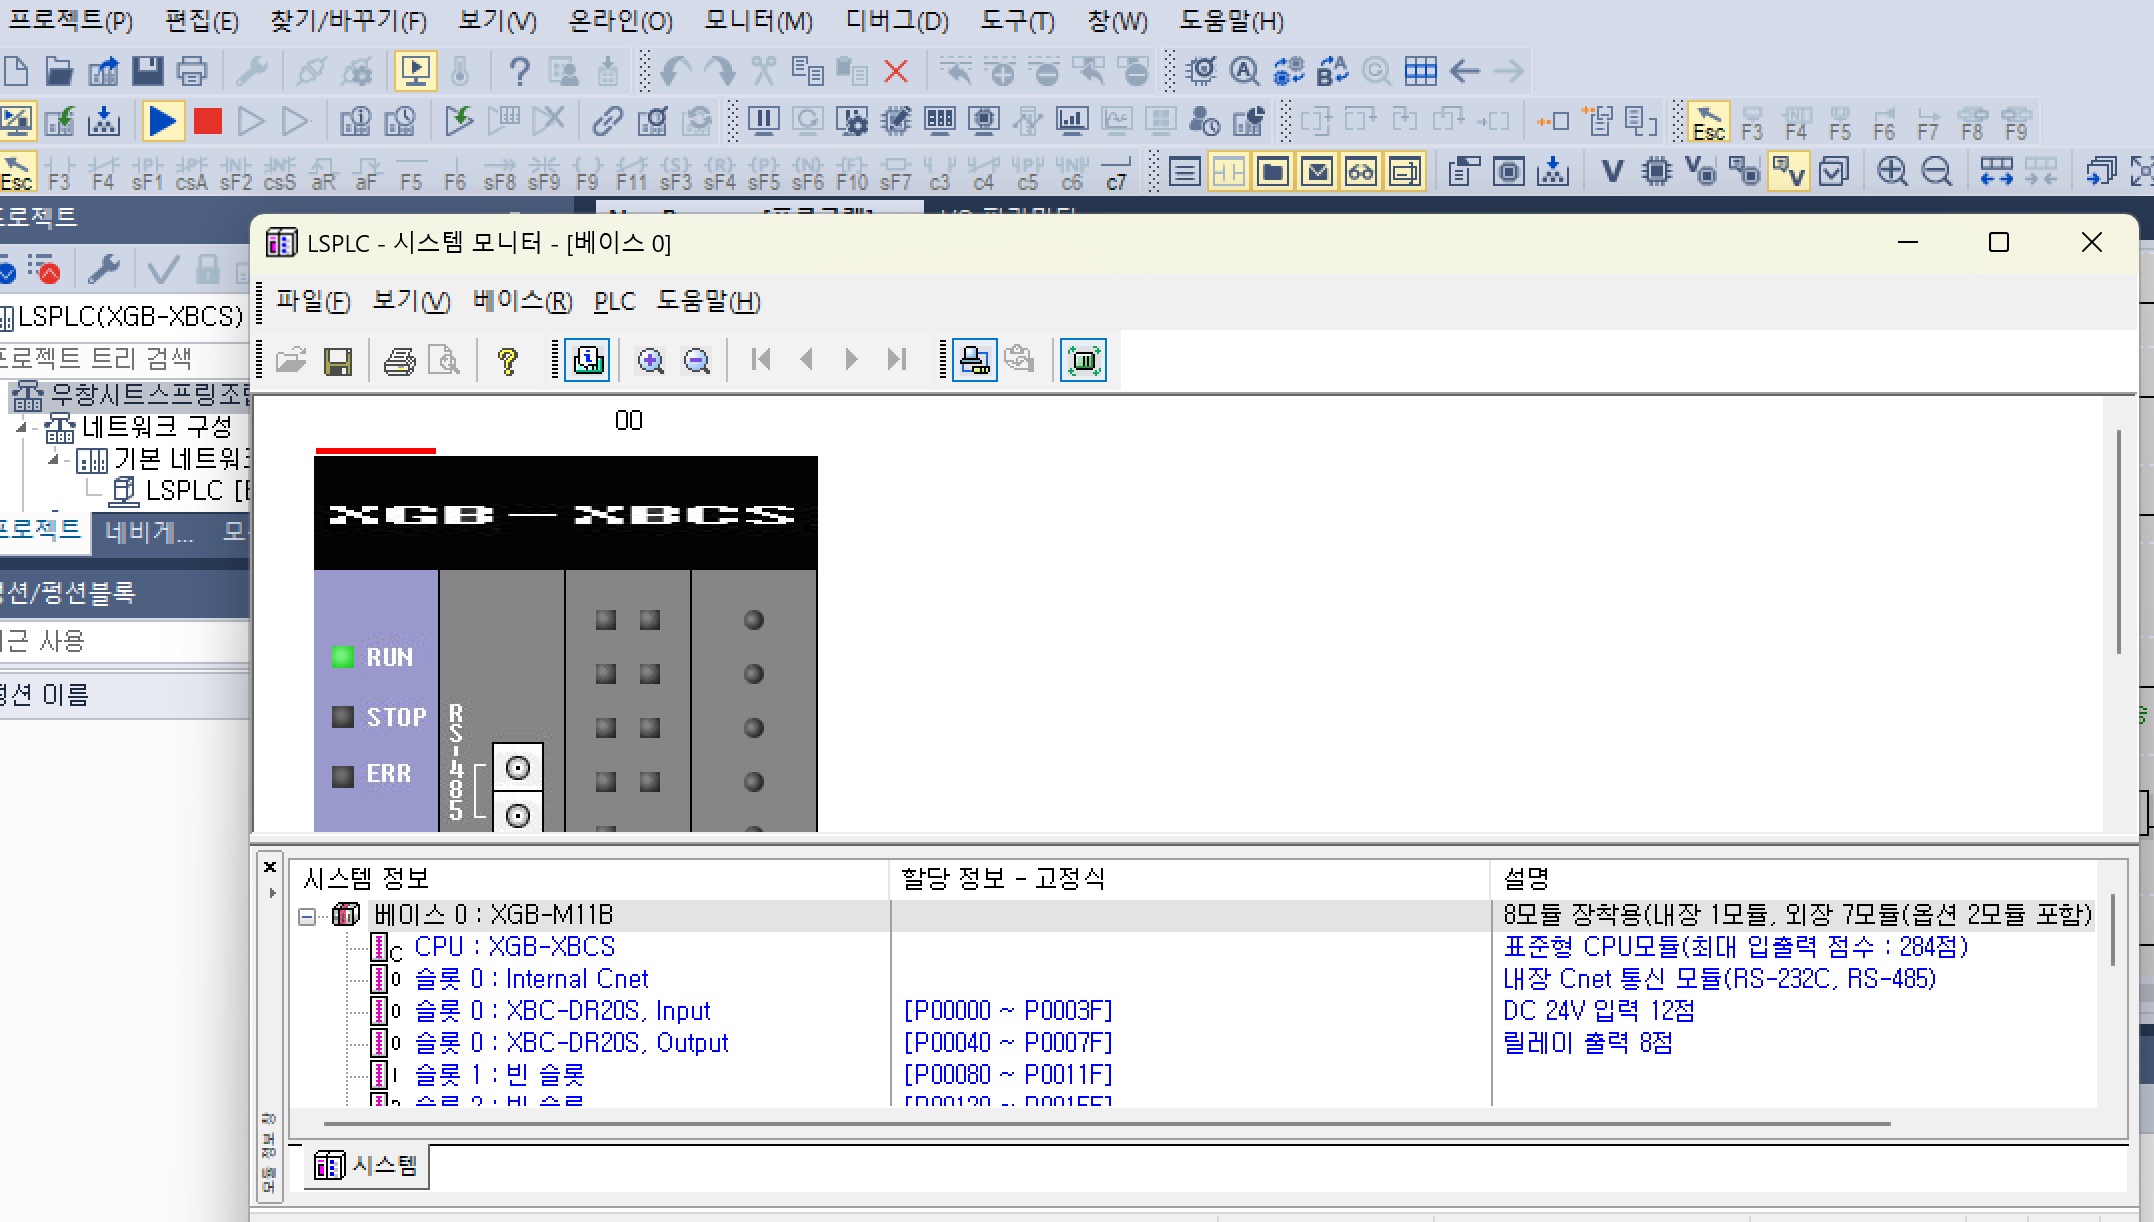Go to previous base arrow button
The width and height of the screenshot is (2154, 1222).
[806, 360]
